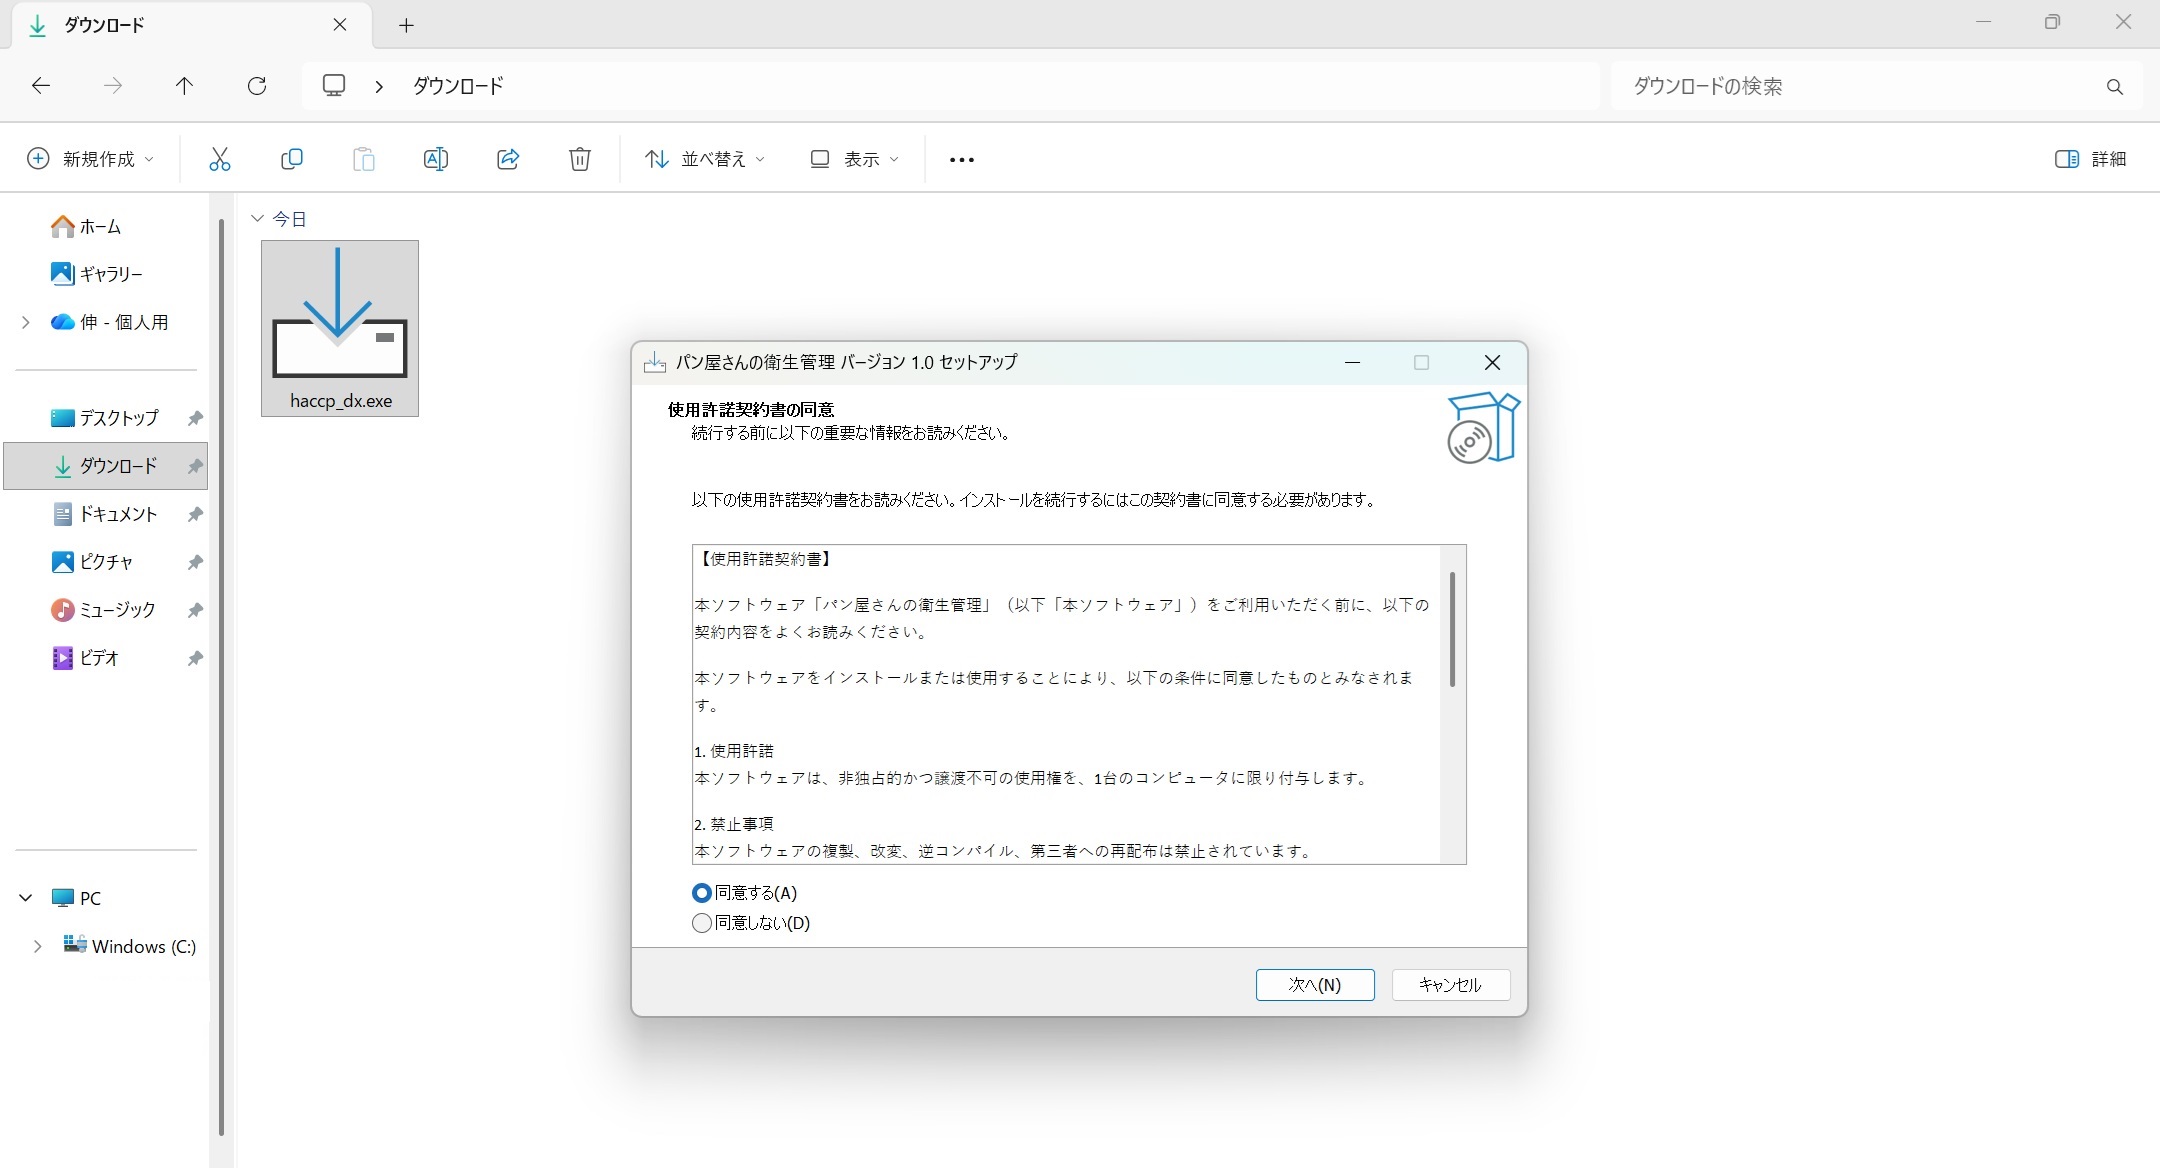Select the 同意しない(D) radio button

click(x=699, y=923)
